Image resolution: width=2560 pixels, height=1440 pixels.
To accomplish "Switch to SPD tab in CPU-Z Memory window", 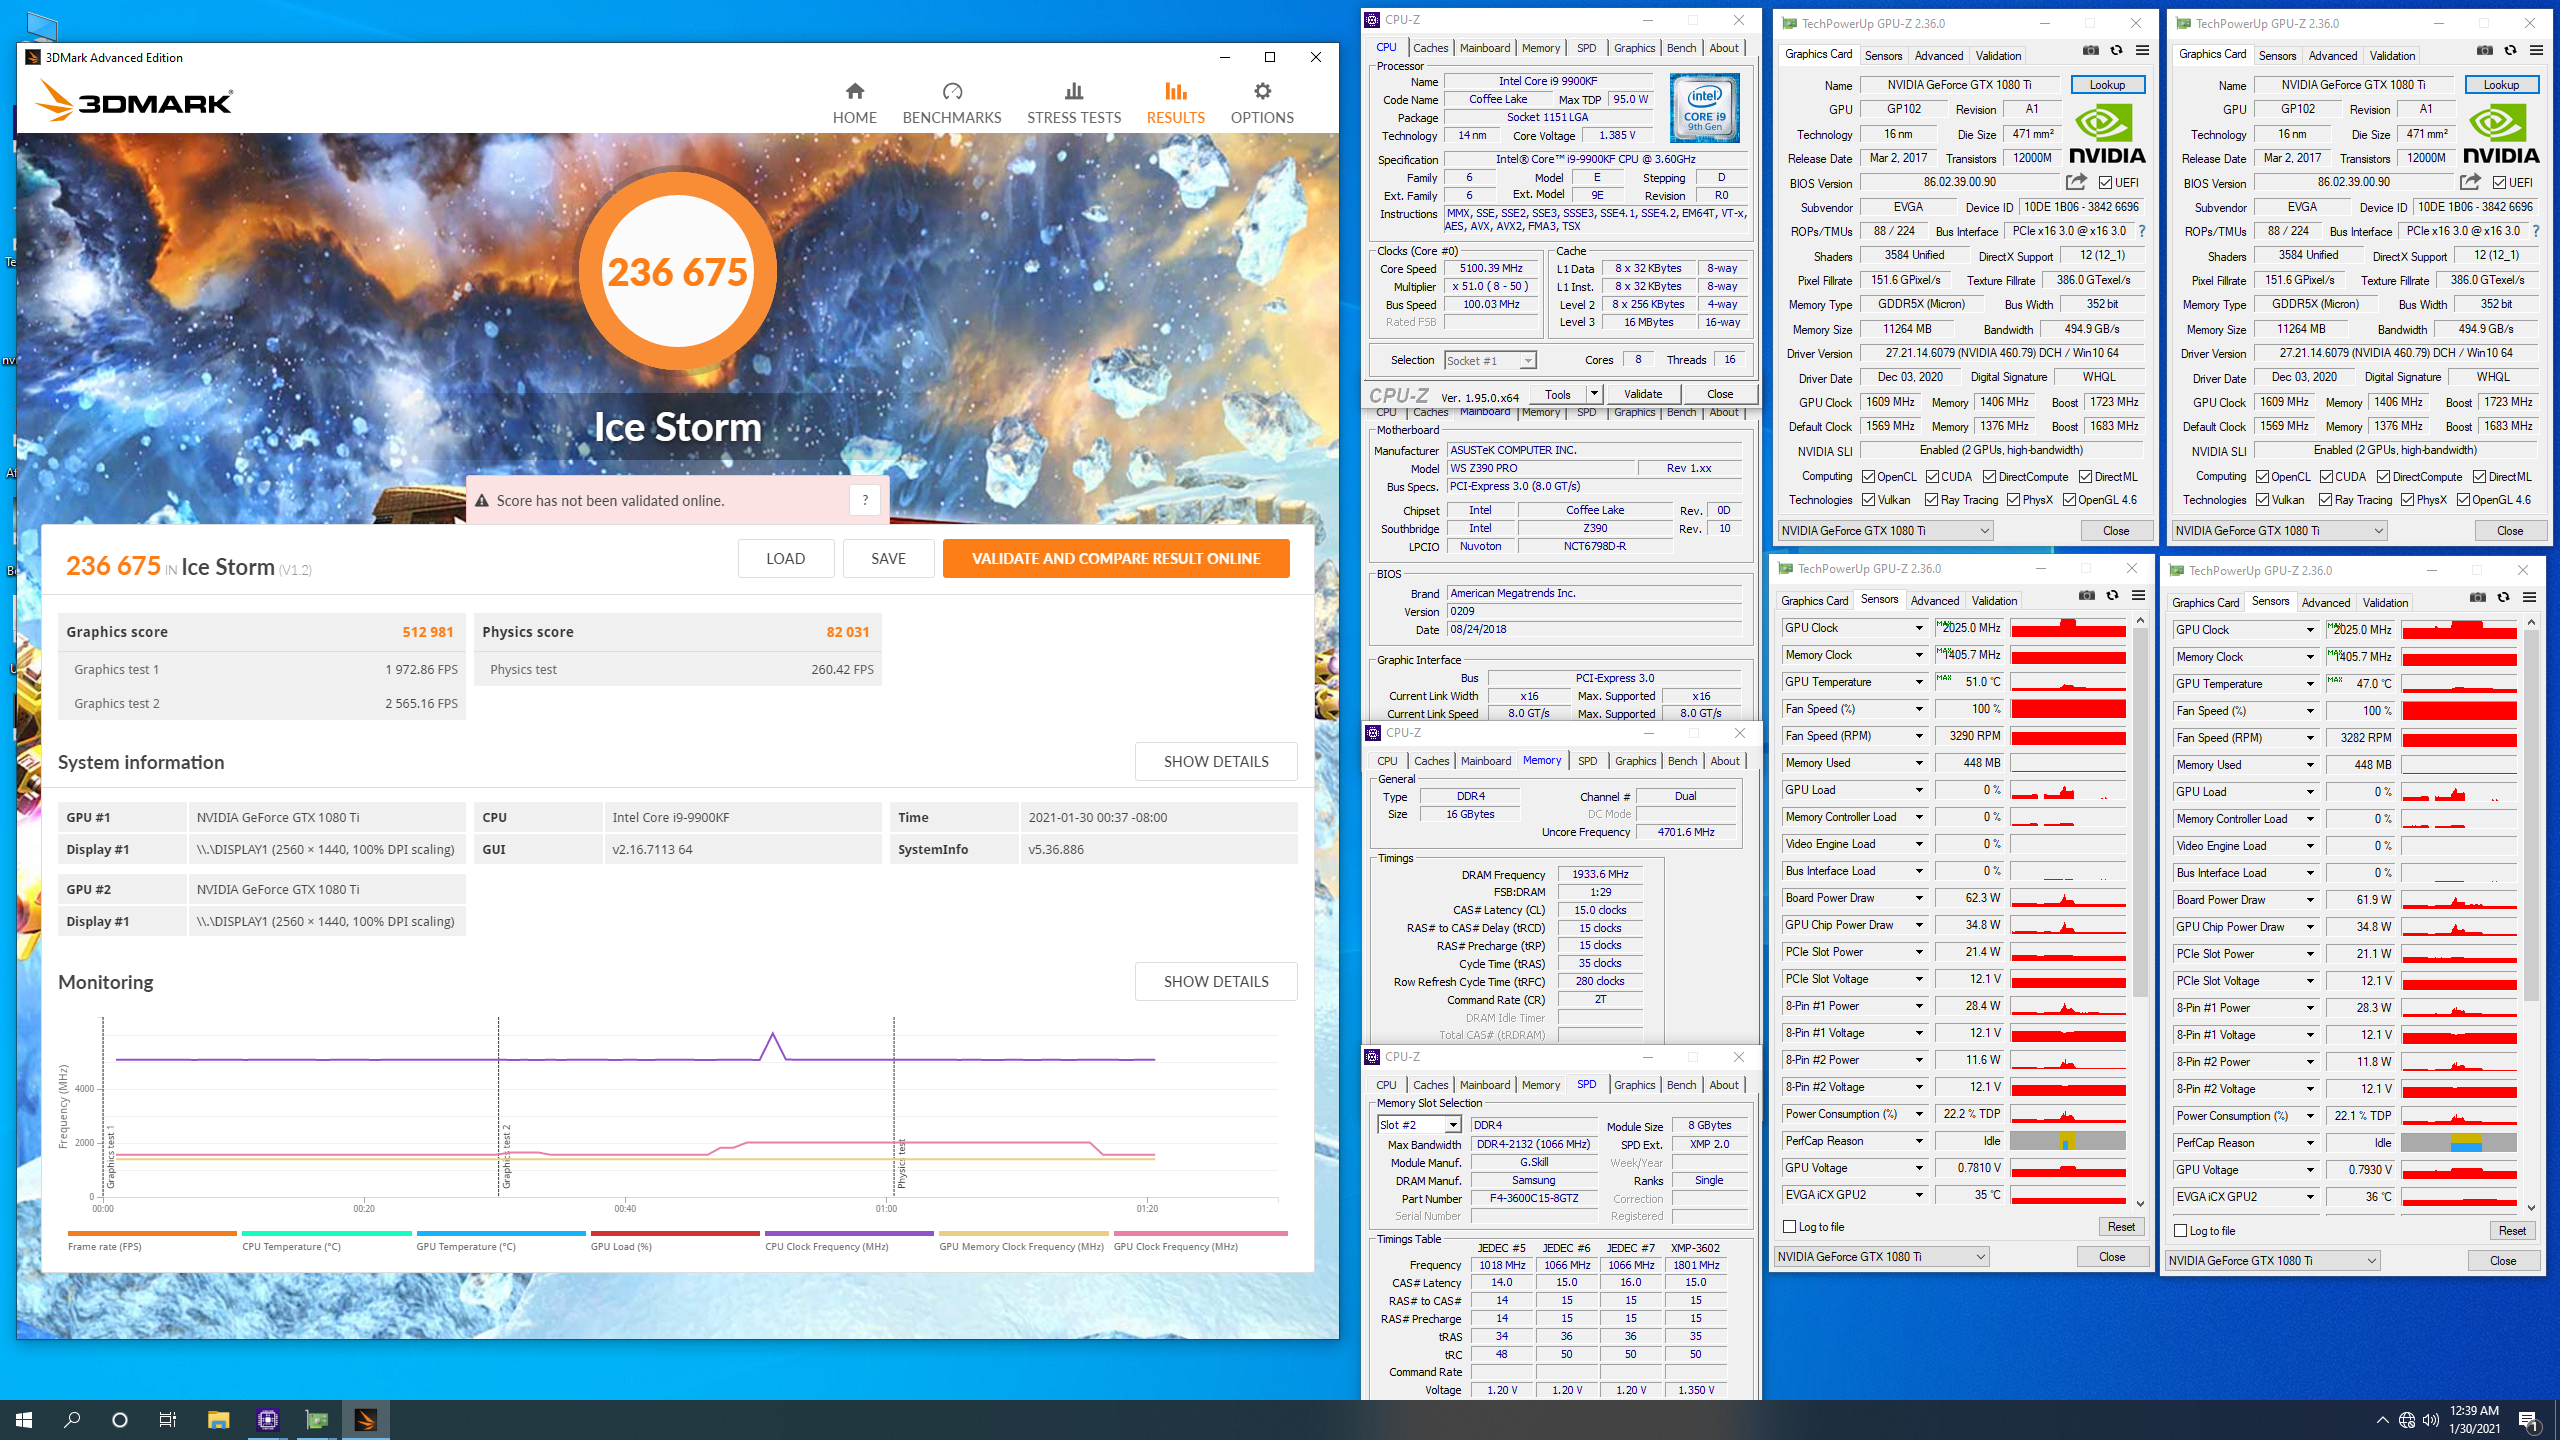I will 1587,761.
